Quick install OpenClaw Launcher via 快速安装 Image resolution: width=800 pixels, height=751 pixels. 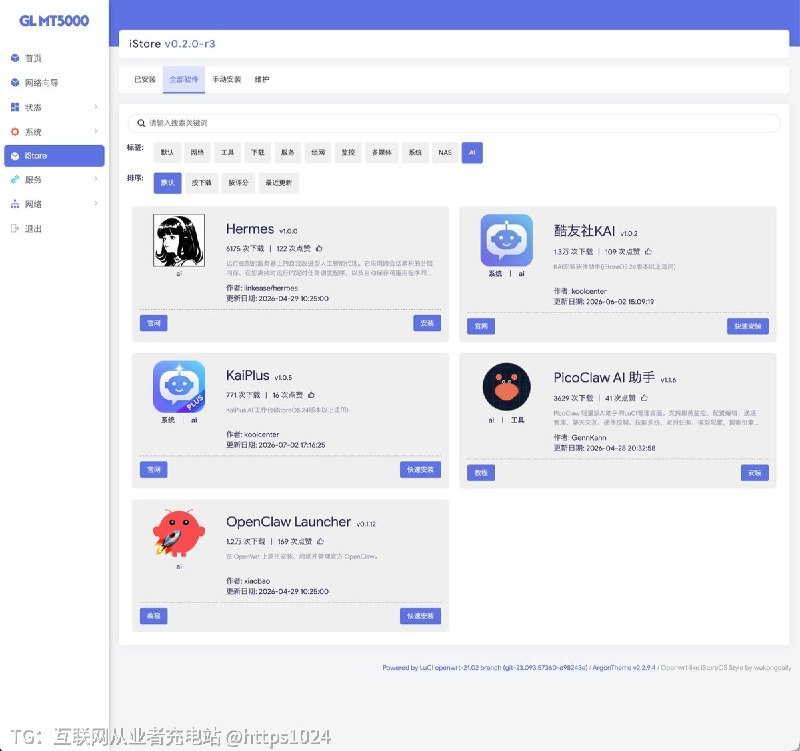pyautogui.click(x=420, y=616)
